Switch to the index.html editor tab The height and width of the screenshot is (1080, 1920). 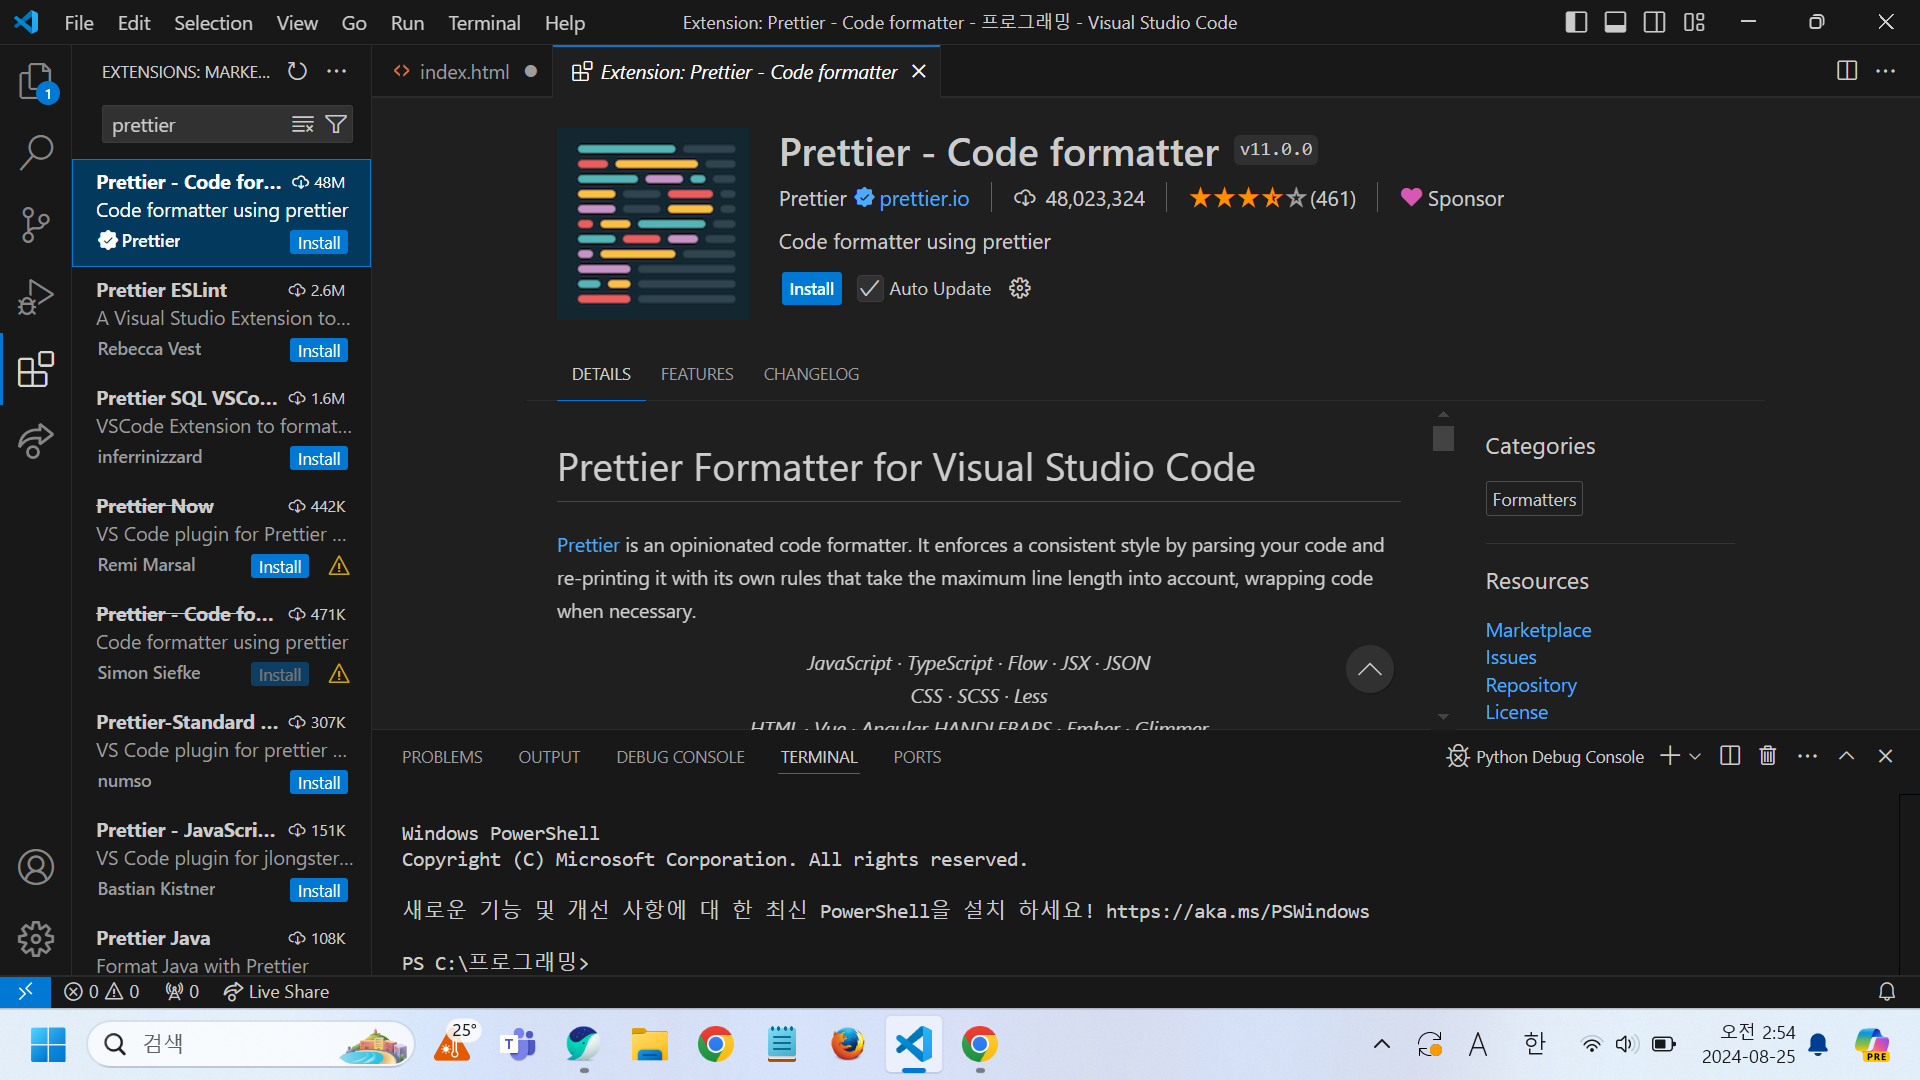[x=464, y=71]
